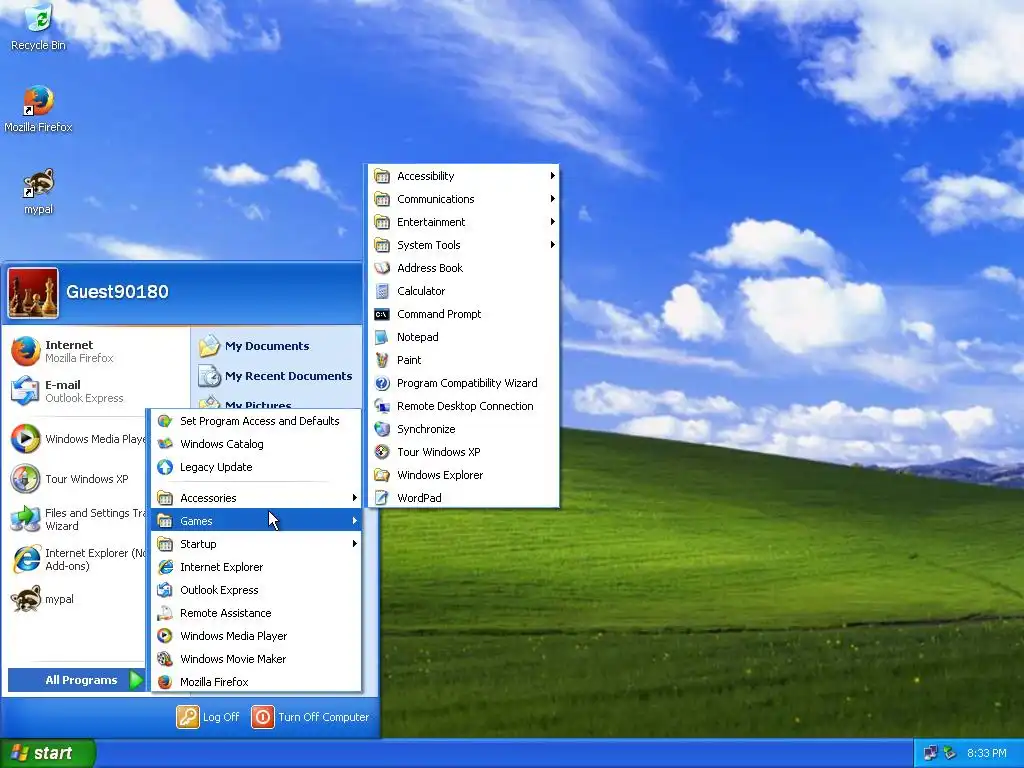This screenshot has height=768, width=1024.
Task: Open Remote Assistance from All Programs
Action: pyautogui.click(x=256, y=613)
